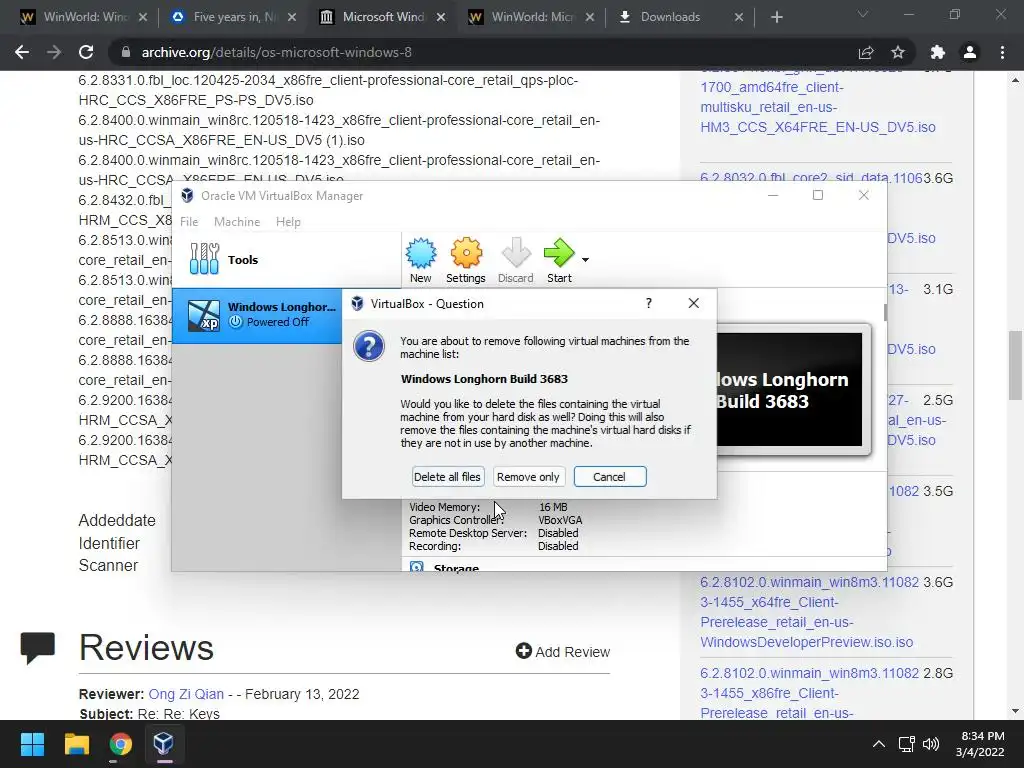
Task: Open Chrome from the taskbar
Action: [120, 744]
